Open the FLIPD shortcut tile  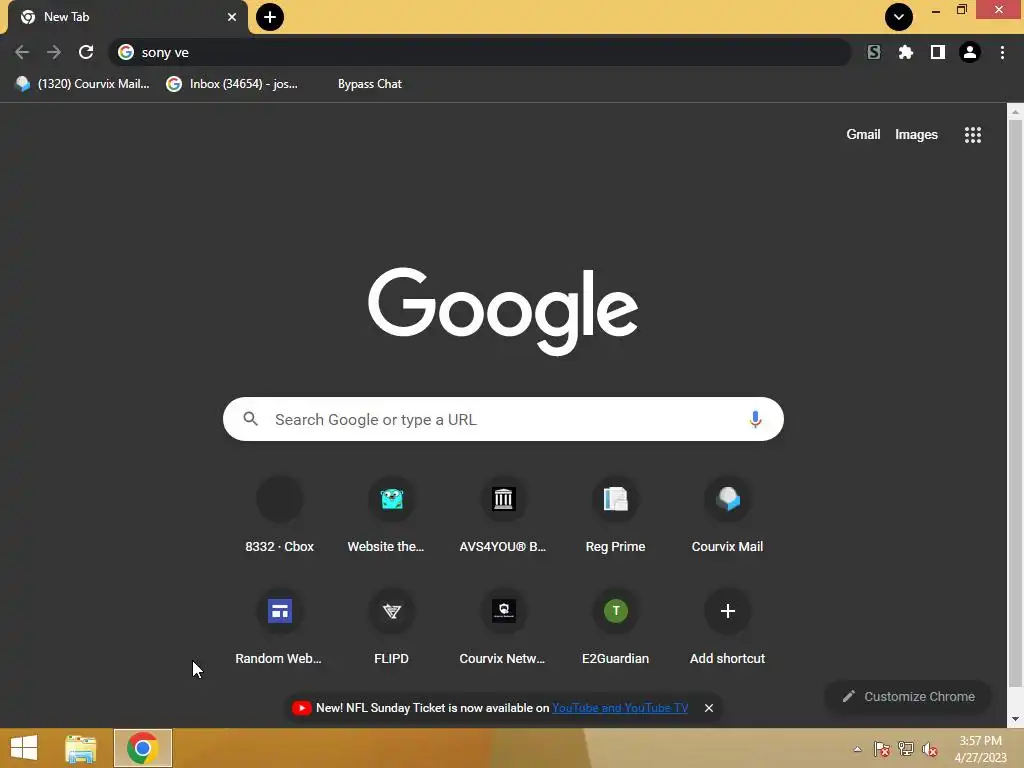pyautogui.click(x=392, y=628)
